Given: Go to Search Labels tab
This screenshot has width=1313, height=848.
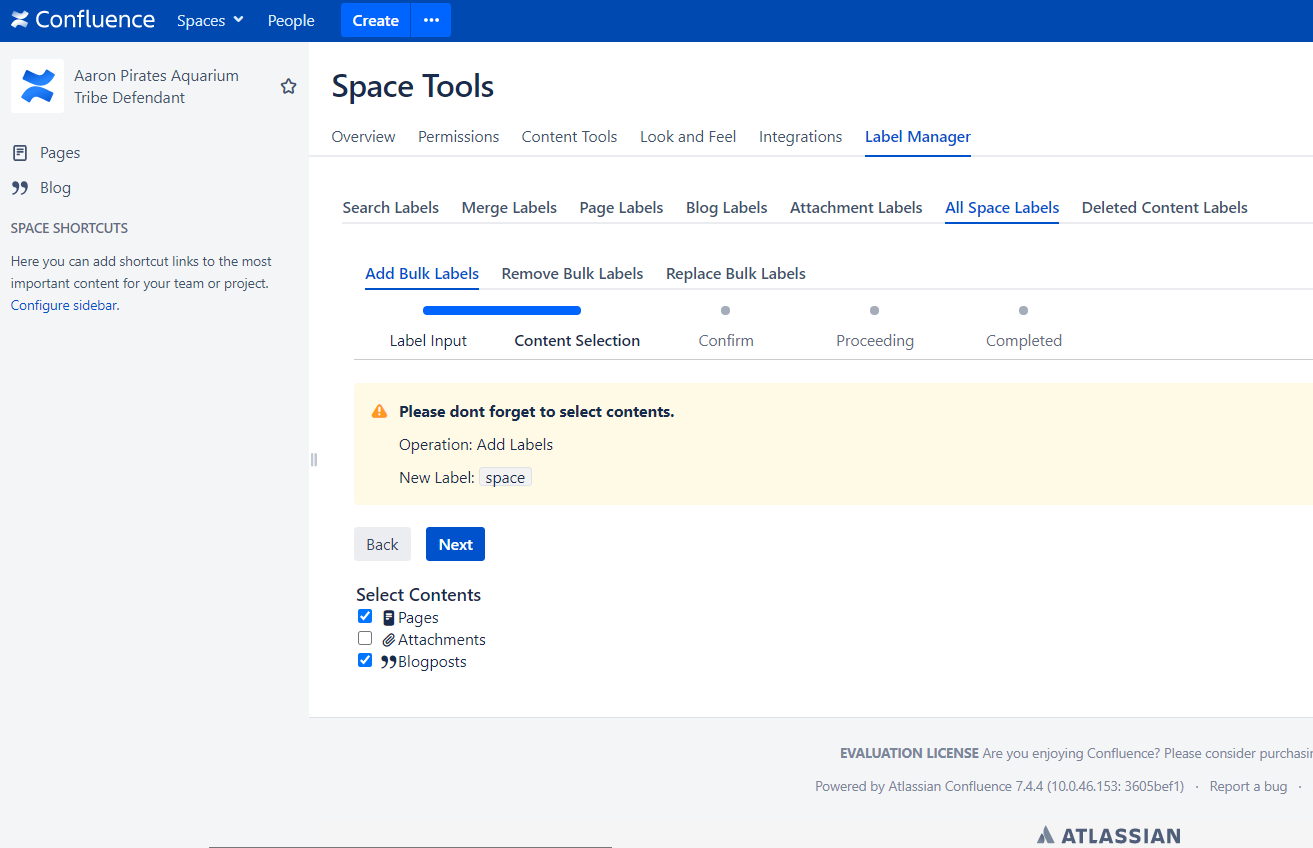Looking at the screenshot, I should [390, 208].
